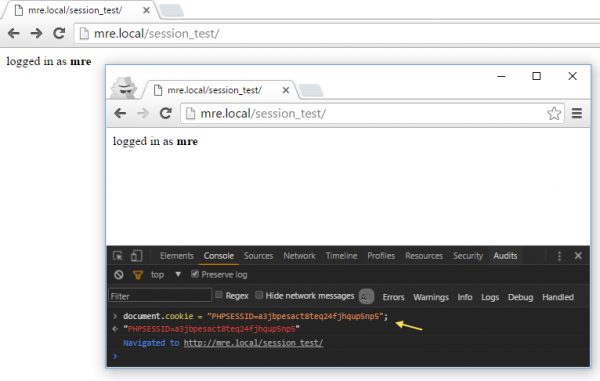Image resolution: width=600 pixels, height=381 pixels.
Task: Open DevTools three-dot options menu
Action: [x=559, y=256]
